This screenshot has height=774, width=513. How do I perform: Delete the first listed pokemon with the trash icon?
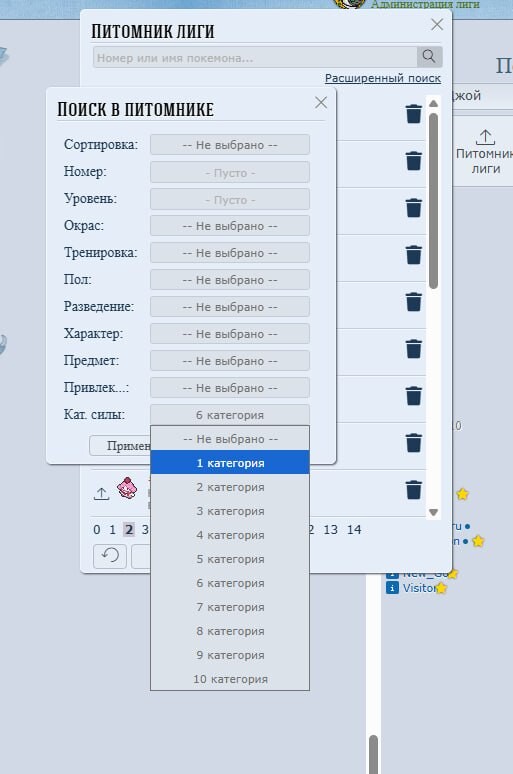414,114
